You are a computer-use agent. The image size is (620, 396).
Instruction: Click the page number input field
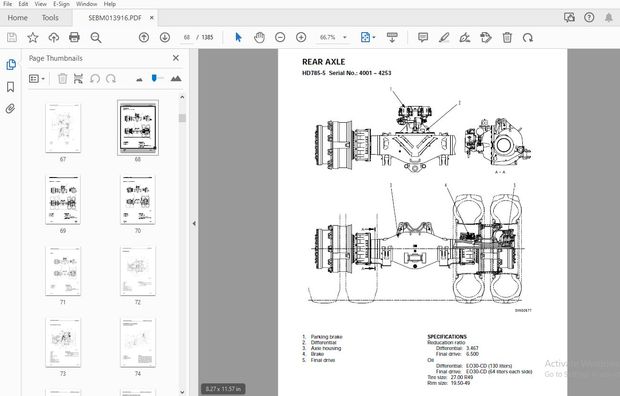(187, 38)
